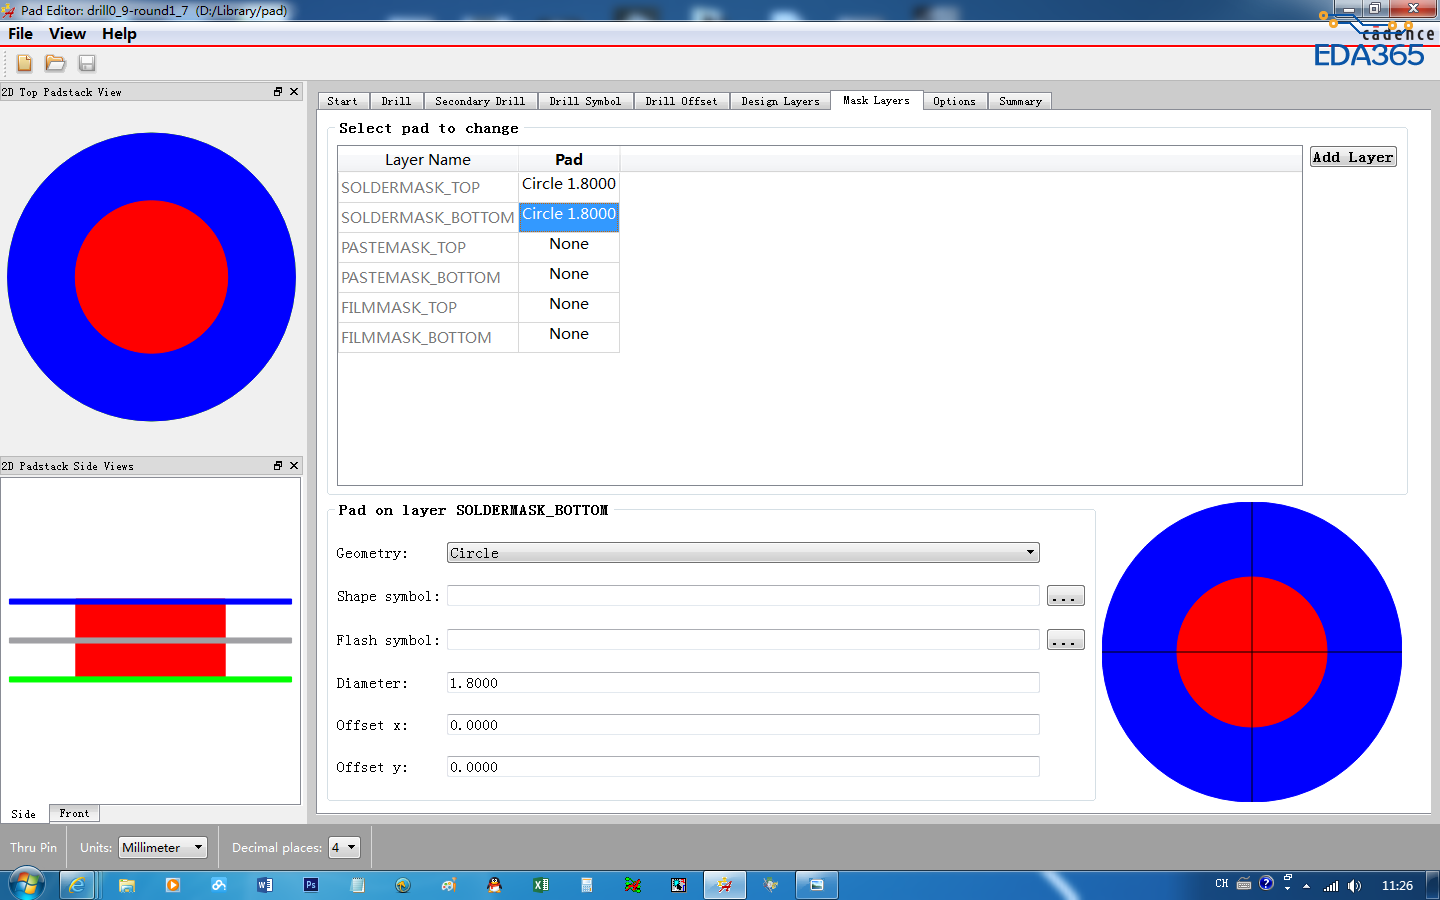The width and height of the screenshot is (1440, 900).
Task: Select the Pad Editor taskbar button
Action: (x=725, y=885)
